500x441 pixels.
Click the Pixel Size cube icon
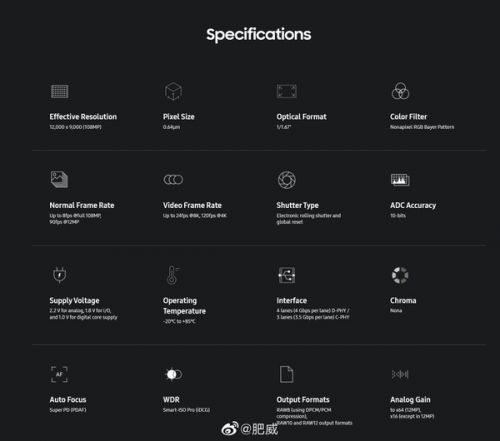[x=173, y=91]
